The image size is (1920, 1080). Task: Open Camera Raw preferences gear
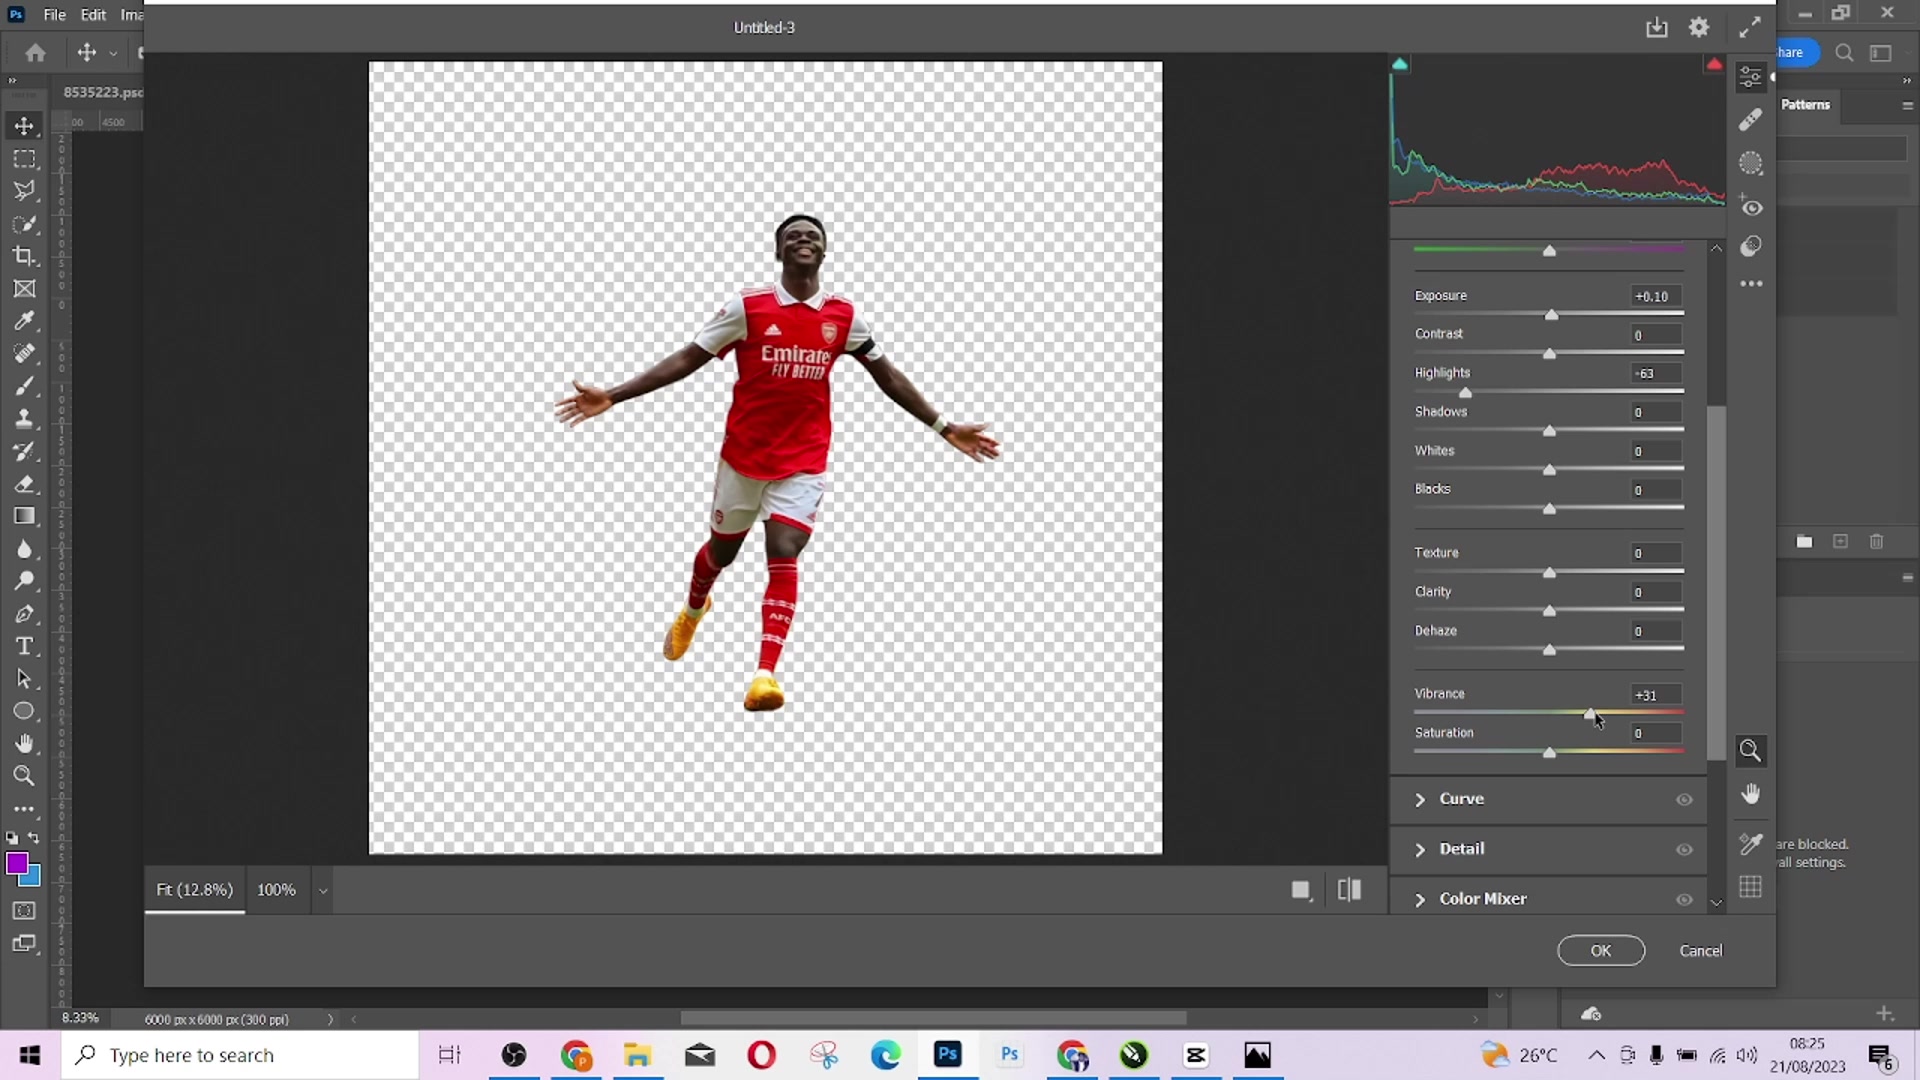pyautogui.click(x=1699, y=27)
